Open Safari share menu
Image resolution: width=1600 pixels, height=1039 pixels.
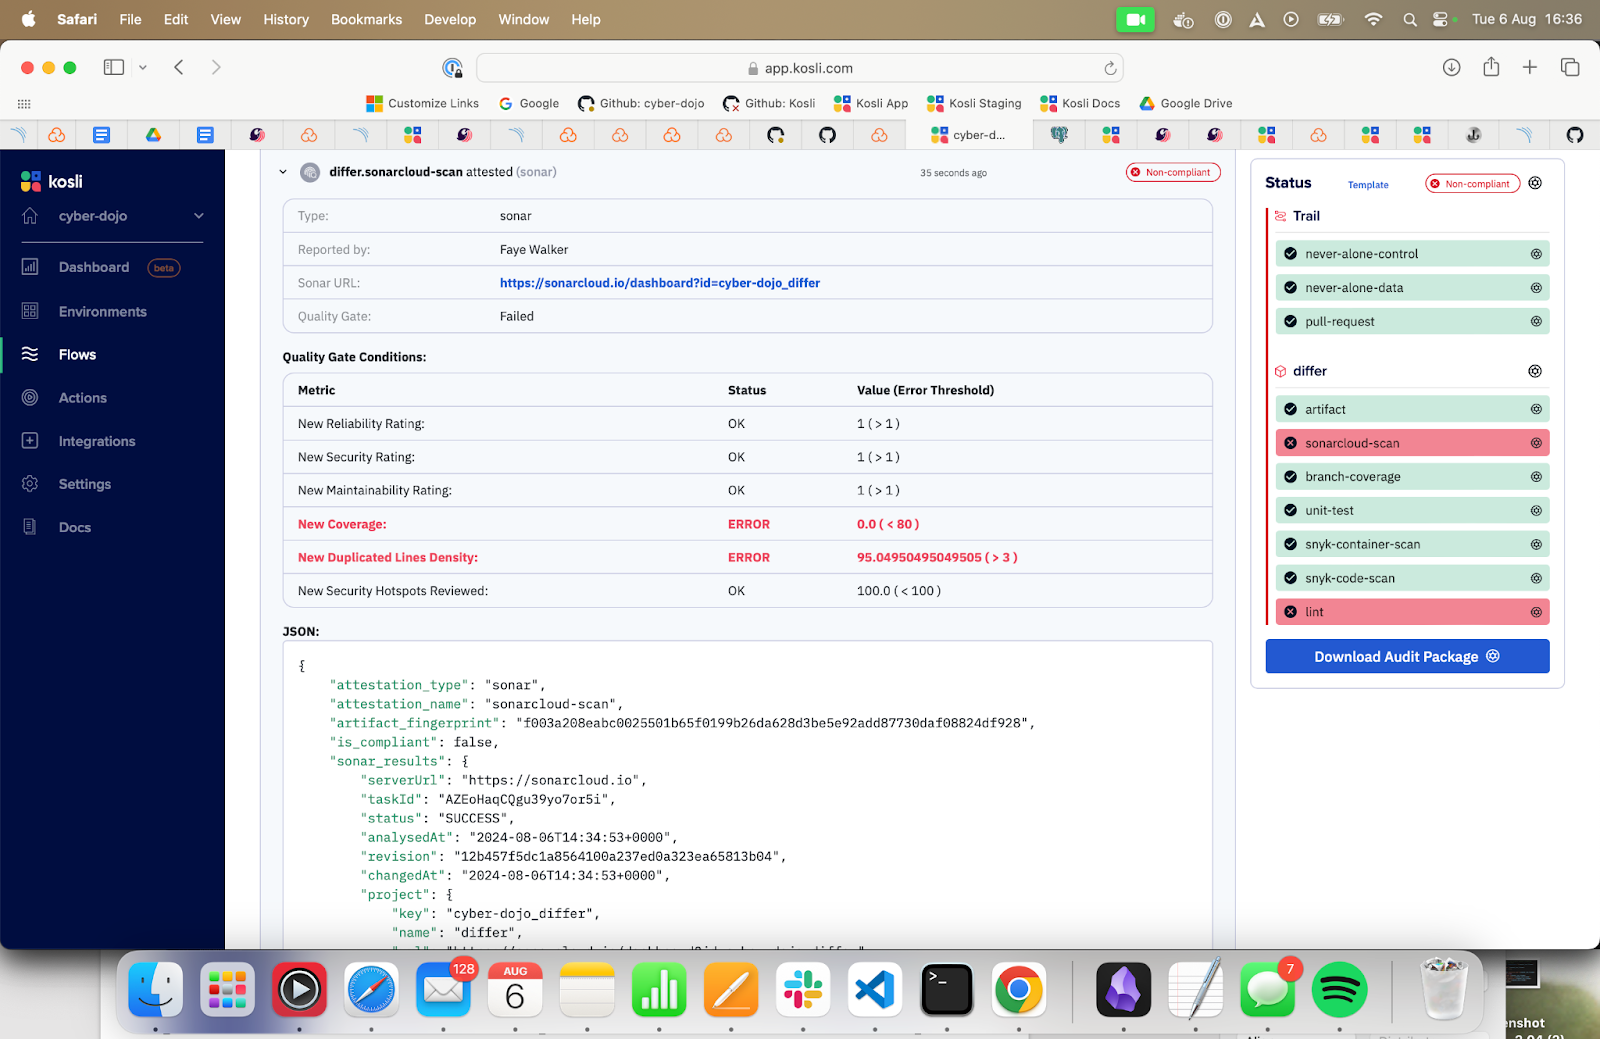click(1491, 67)
